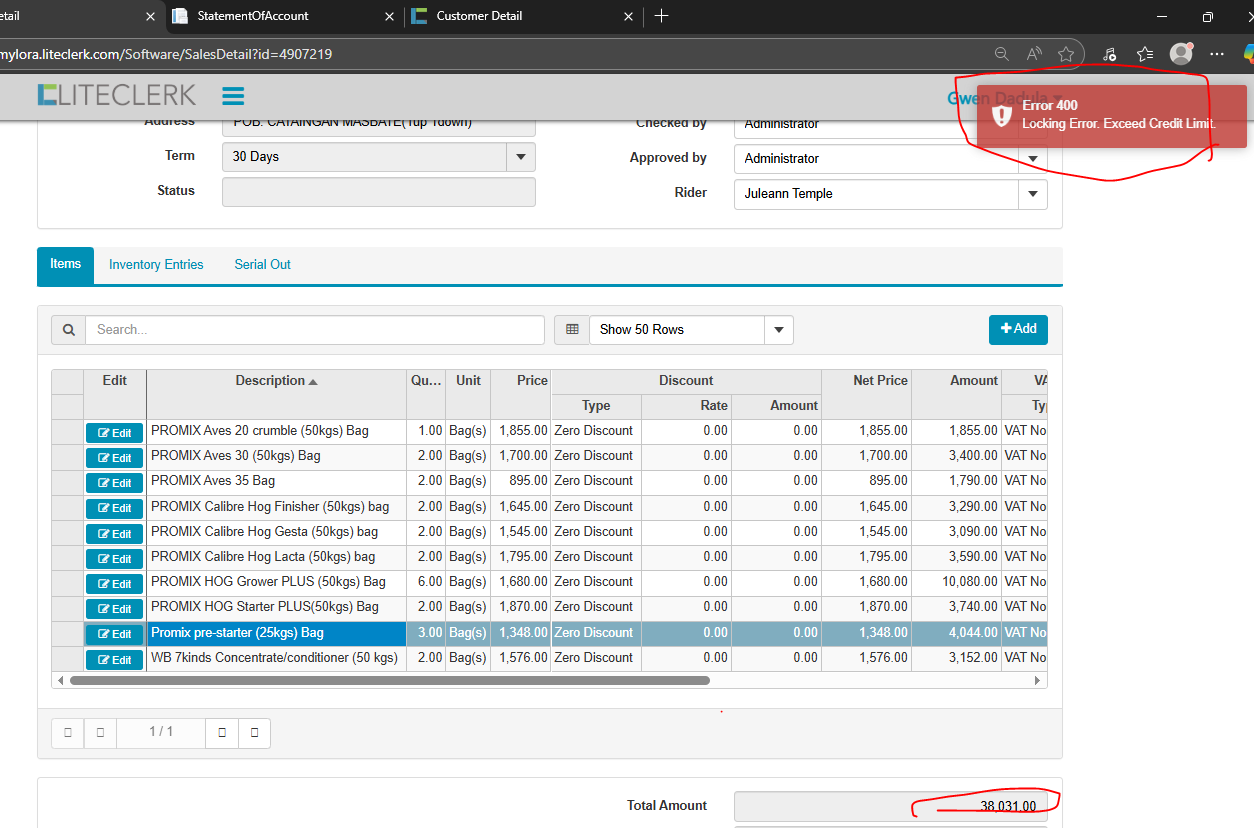1254x828 pixels.
Task: Open the LiteClerk hamburger menu
Action: pos(233,96)
